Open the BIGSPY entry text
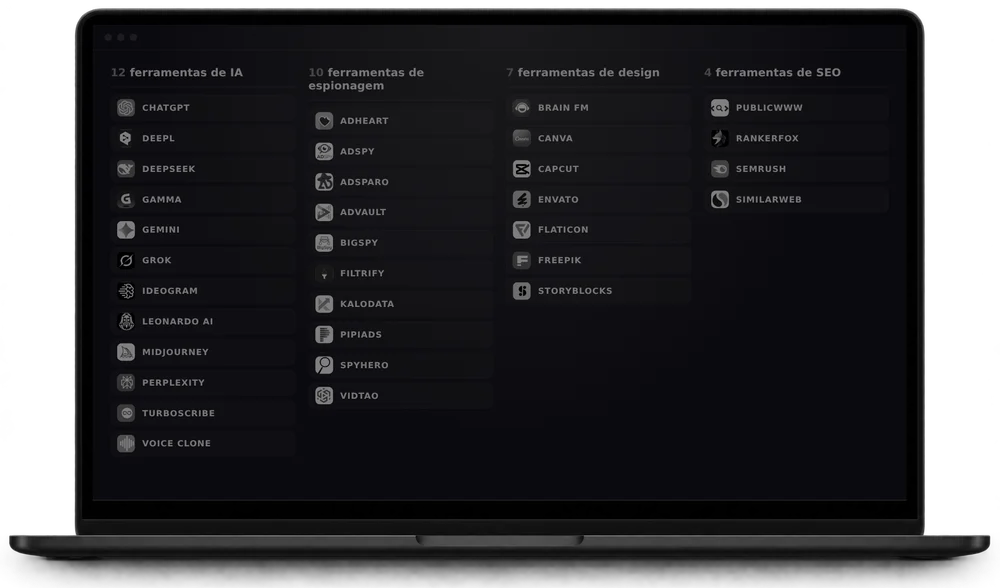Screen dimensions: 1000x588 (359, 243)
